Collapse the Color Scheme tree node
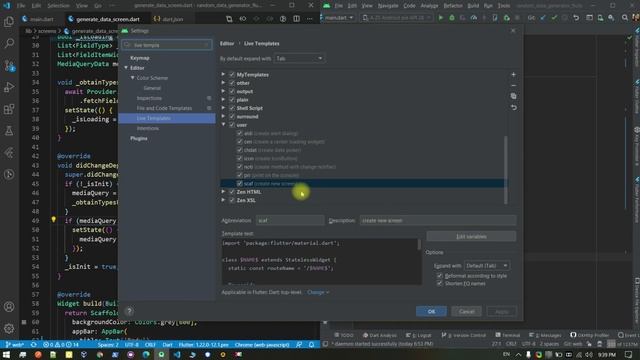The width and height of the screenshot is (640, 360). (x=133, y=78)
